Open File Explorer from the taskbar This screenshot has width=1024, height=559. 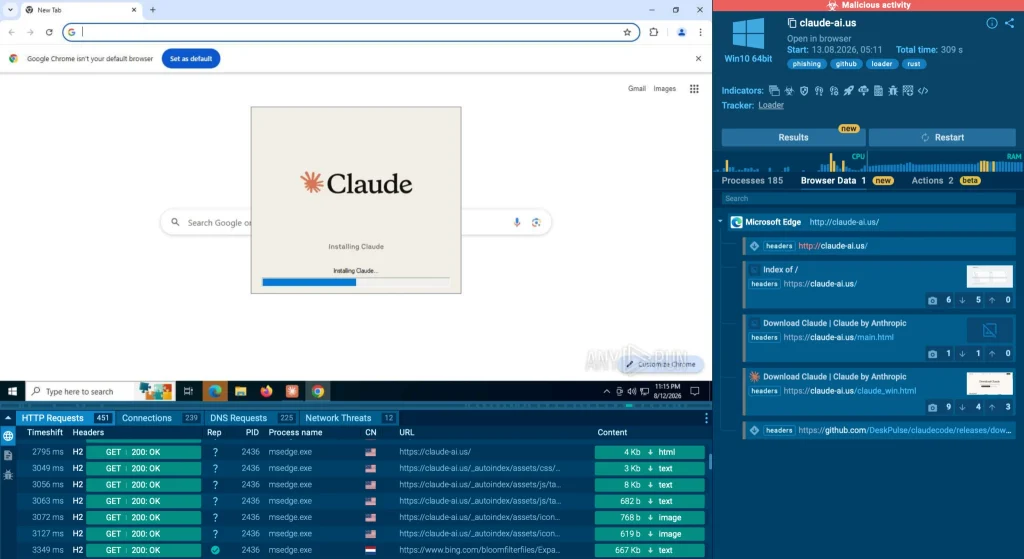pos(240,391)
